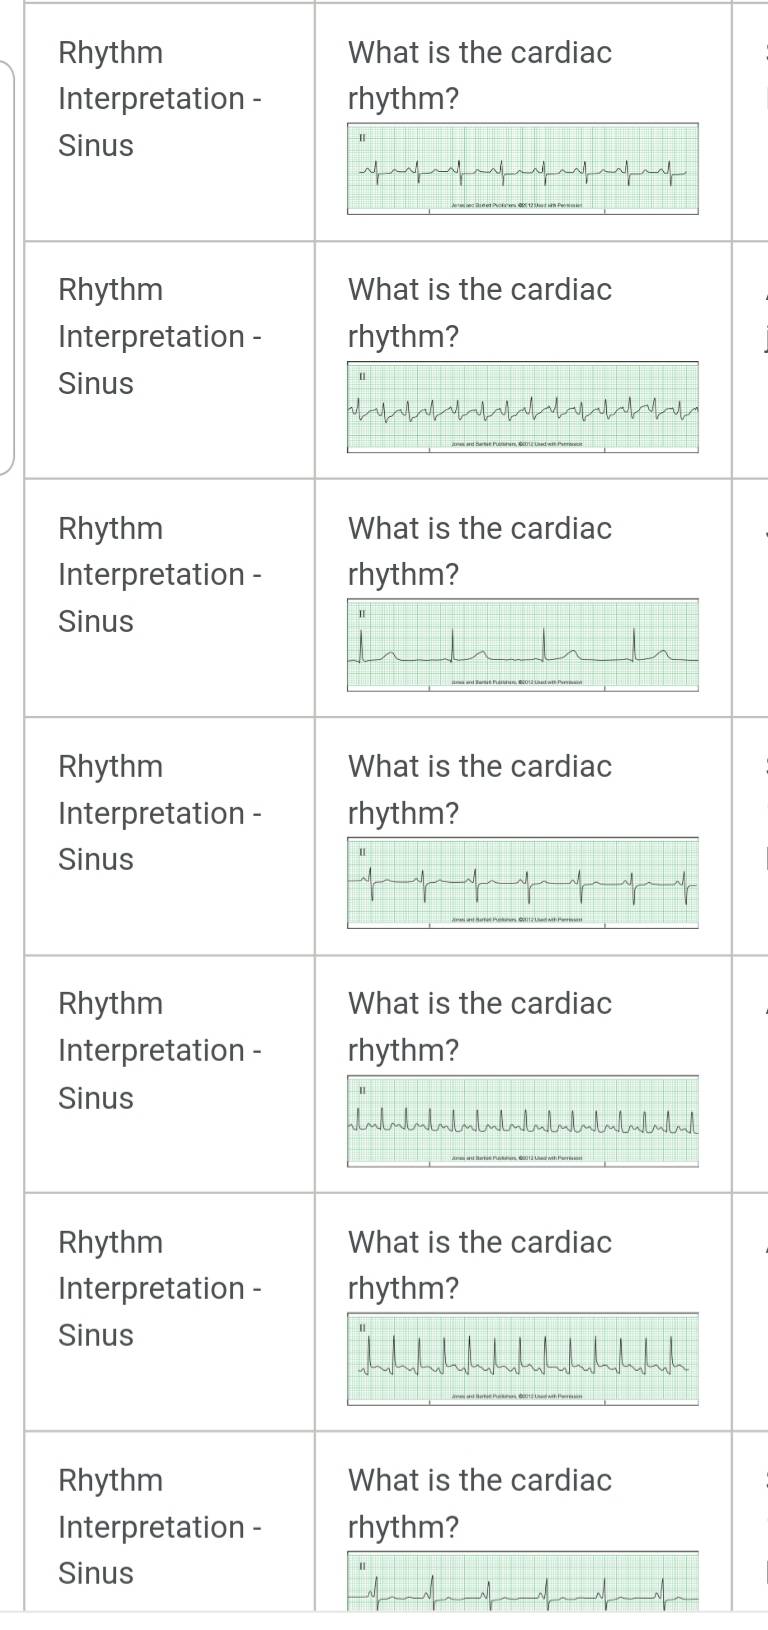
Task: Open the fourth ECG rhythm strip image
Action: point(523,882)
